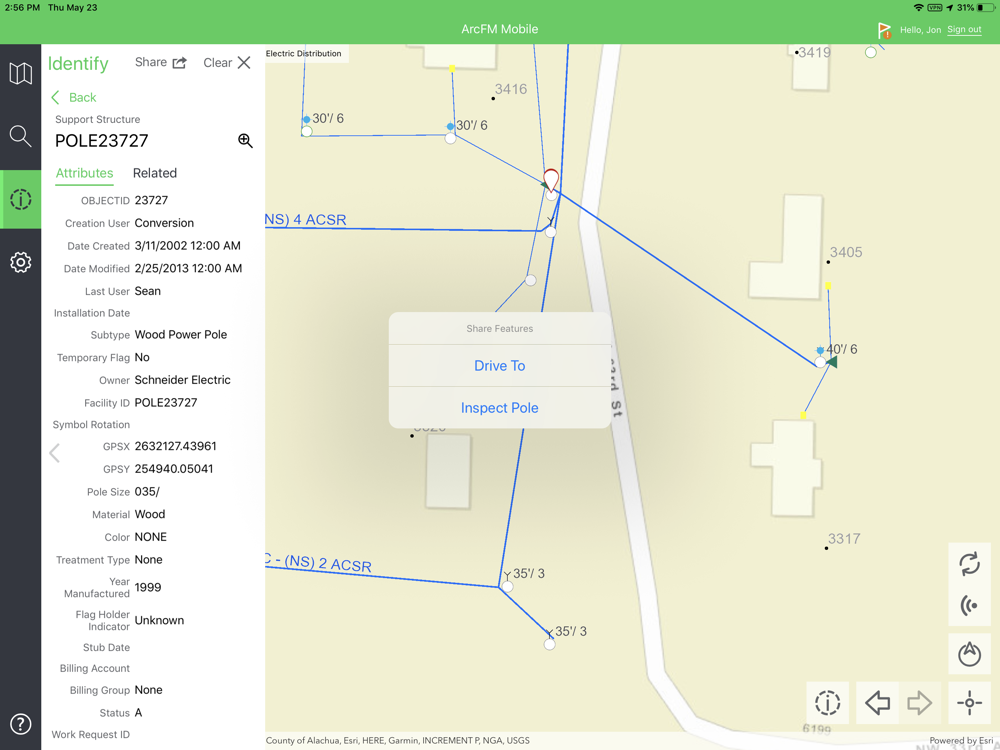
Task: Click the Electric Distribution map label
Action: point(304,54)
